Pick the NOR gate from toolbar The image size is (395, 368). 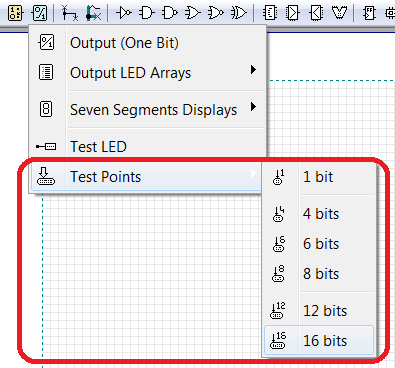click(x=216, y=13)
